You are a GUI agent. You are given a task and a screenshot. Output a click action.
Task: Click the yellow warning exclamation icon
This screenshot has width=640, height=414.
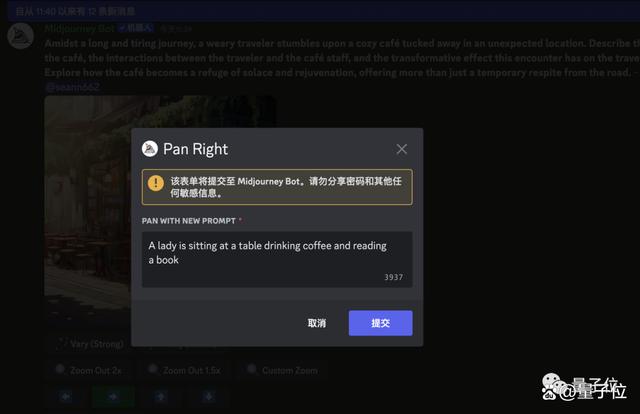coord(156,183)
